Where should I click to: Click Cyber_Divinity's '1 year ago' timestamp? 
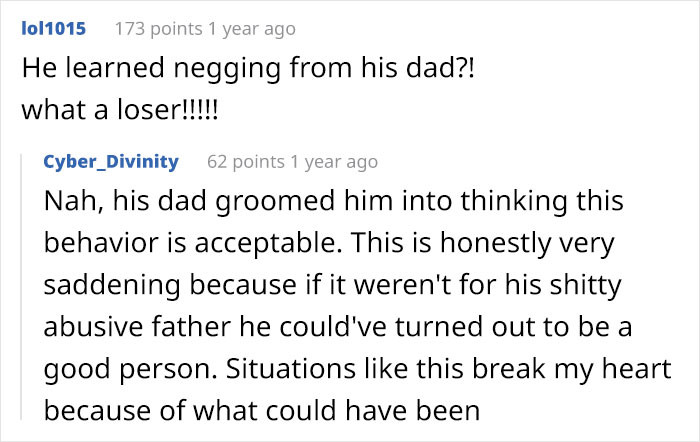point(334,162)
